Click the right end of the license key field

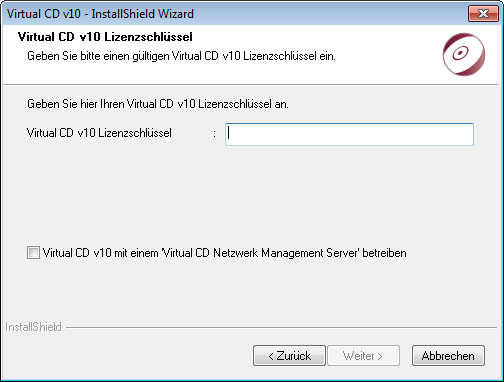(467, 134)
